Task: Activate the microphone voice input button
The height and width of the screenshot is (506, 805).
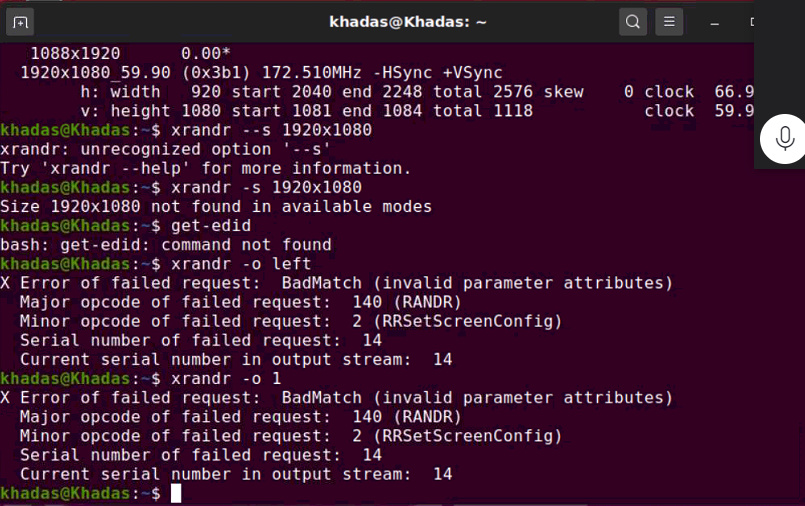Action: point(784,139)
